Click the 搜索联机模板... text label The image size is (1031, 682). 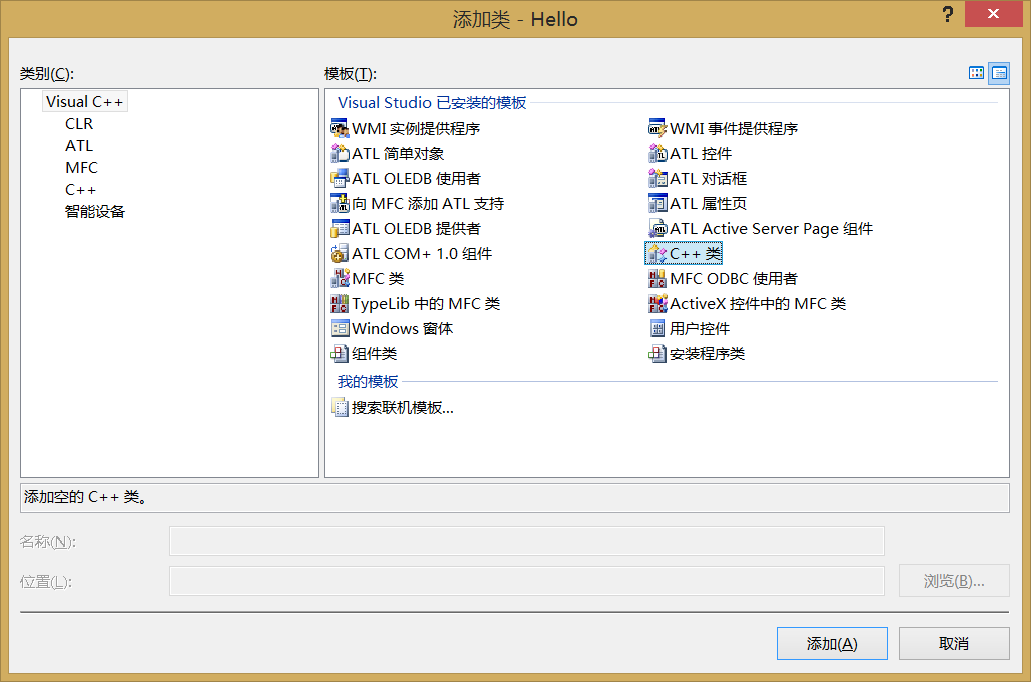pyautogui.click(x=402, y=408)
